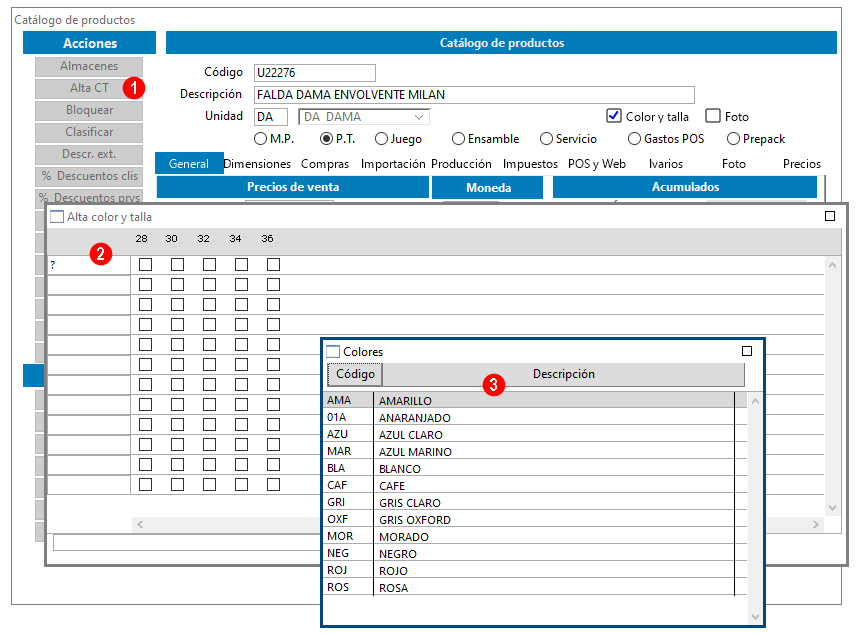The height and width of the screenshot is (634, 858).
Task: Tick the Foto checkbox
Action: [x=712, y=116]
